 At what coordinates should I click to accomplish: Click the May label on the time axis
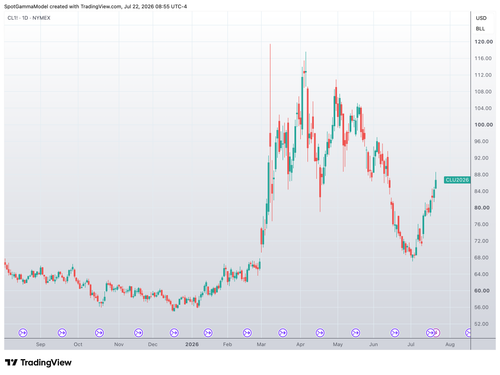338,344
